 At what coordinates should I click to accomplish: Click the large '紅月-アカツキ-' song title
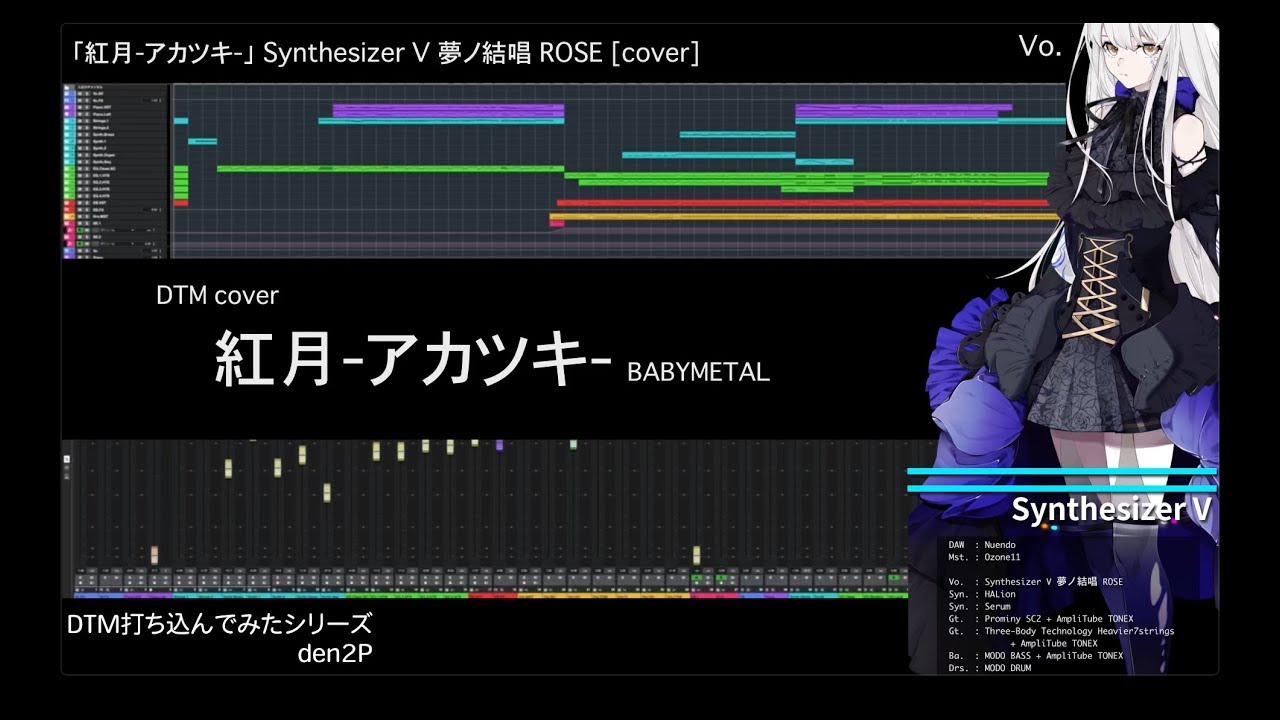tap(413, 360)
